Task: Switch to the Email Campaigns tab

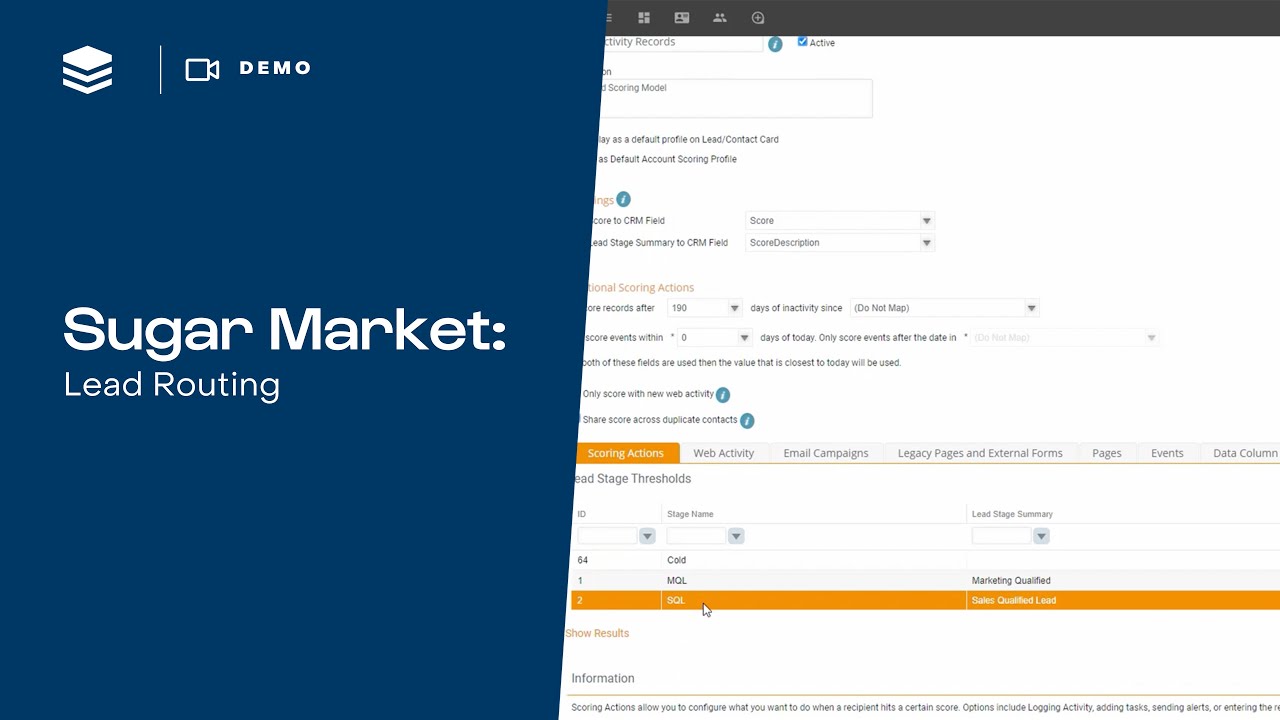Action: 826,453
